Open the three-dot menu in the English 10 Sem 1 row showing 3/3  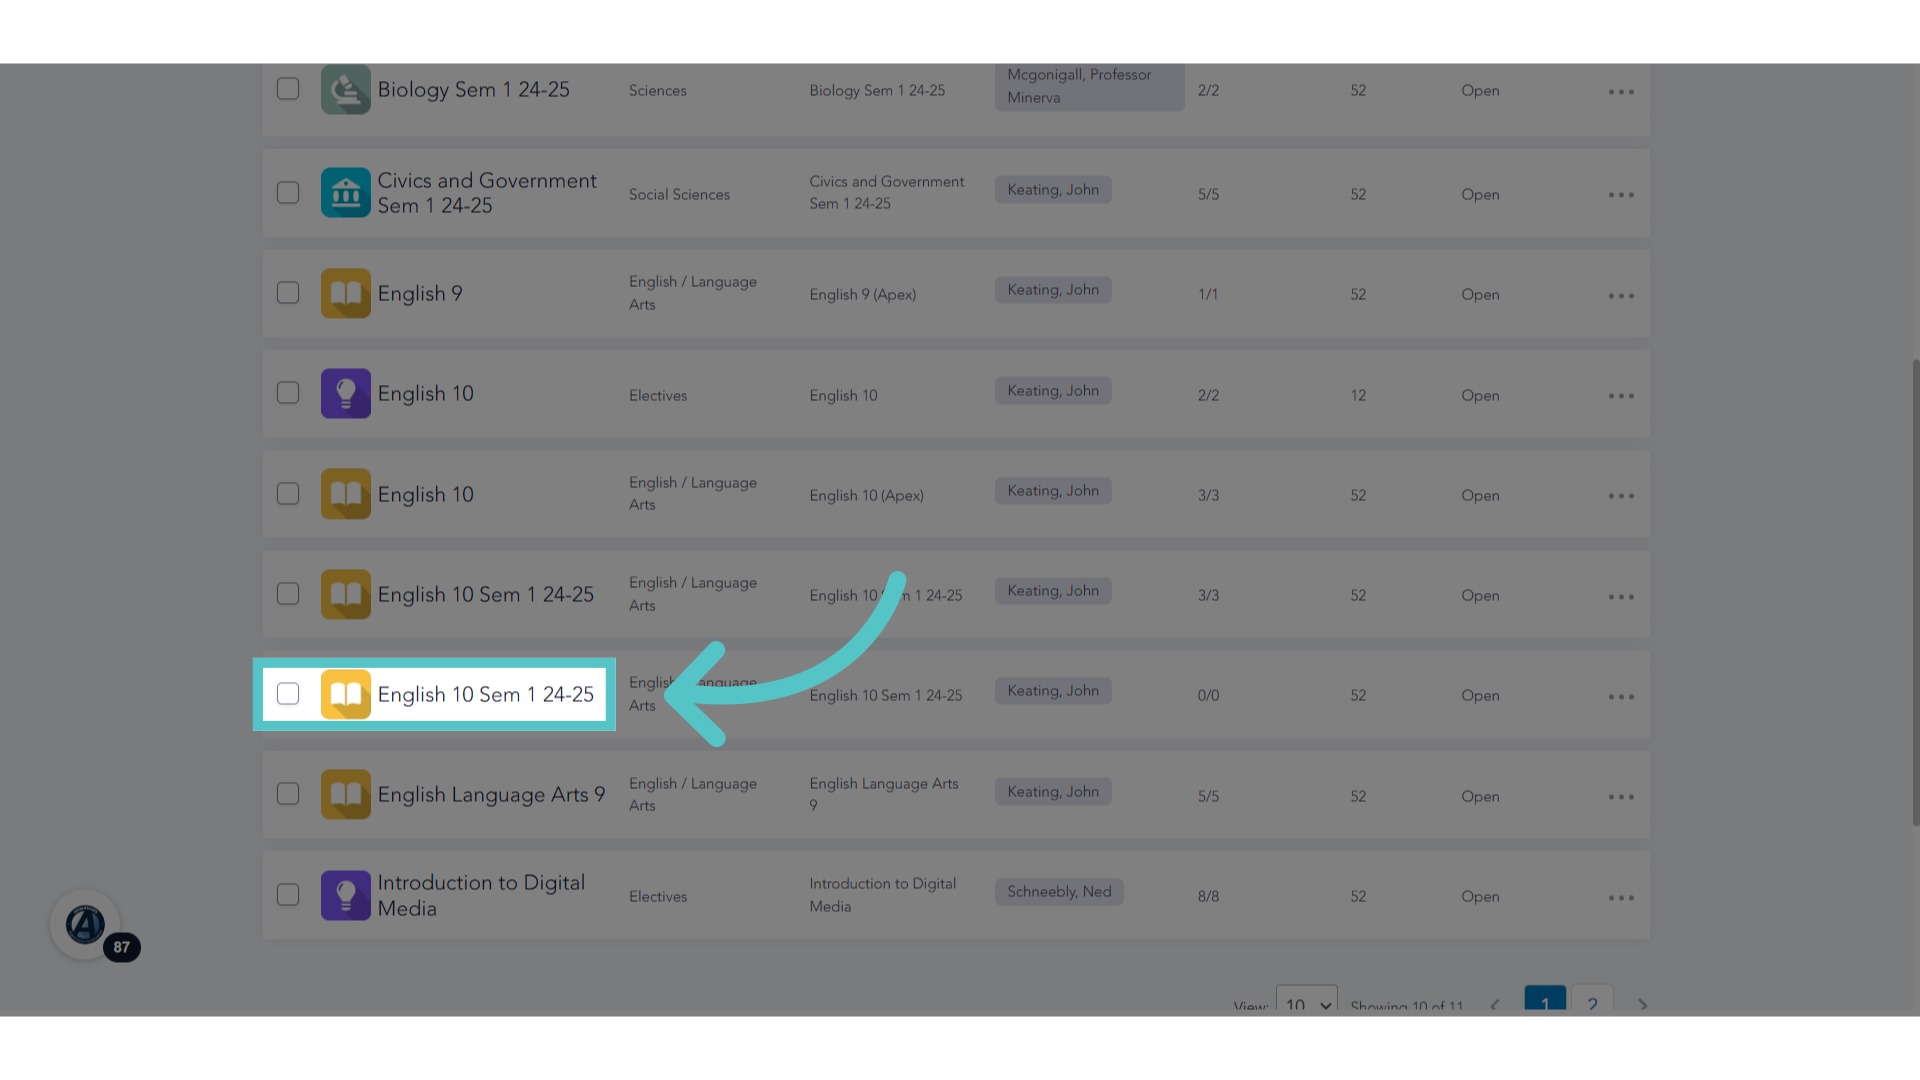pyautogui.click(x=1621, y=597)
